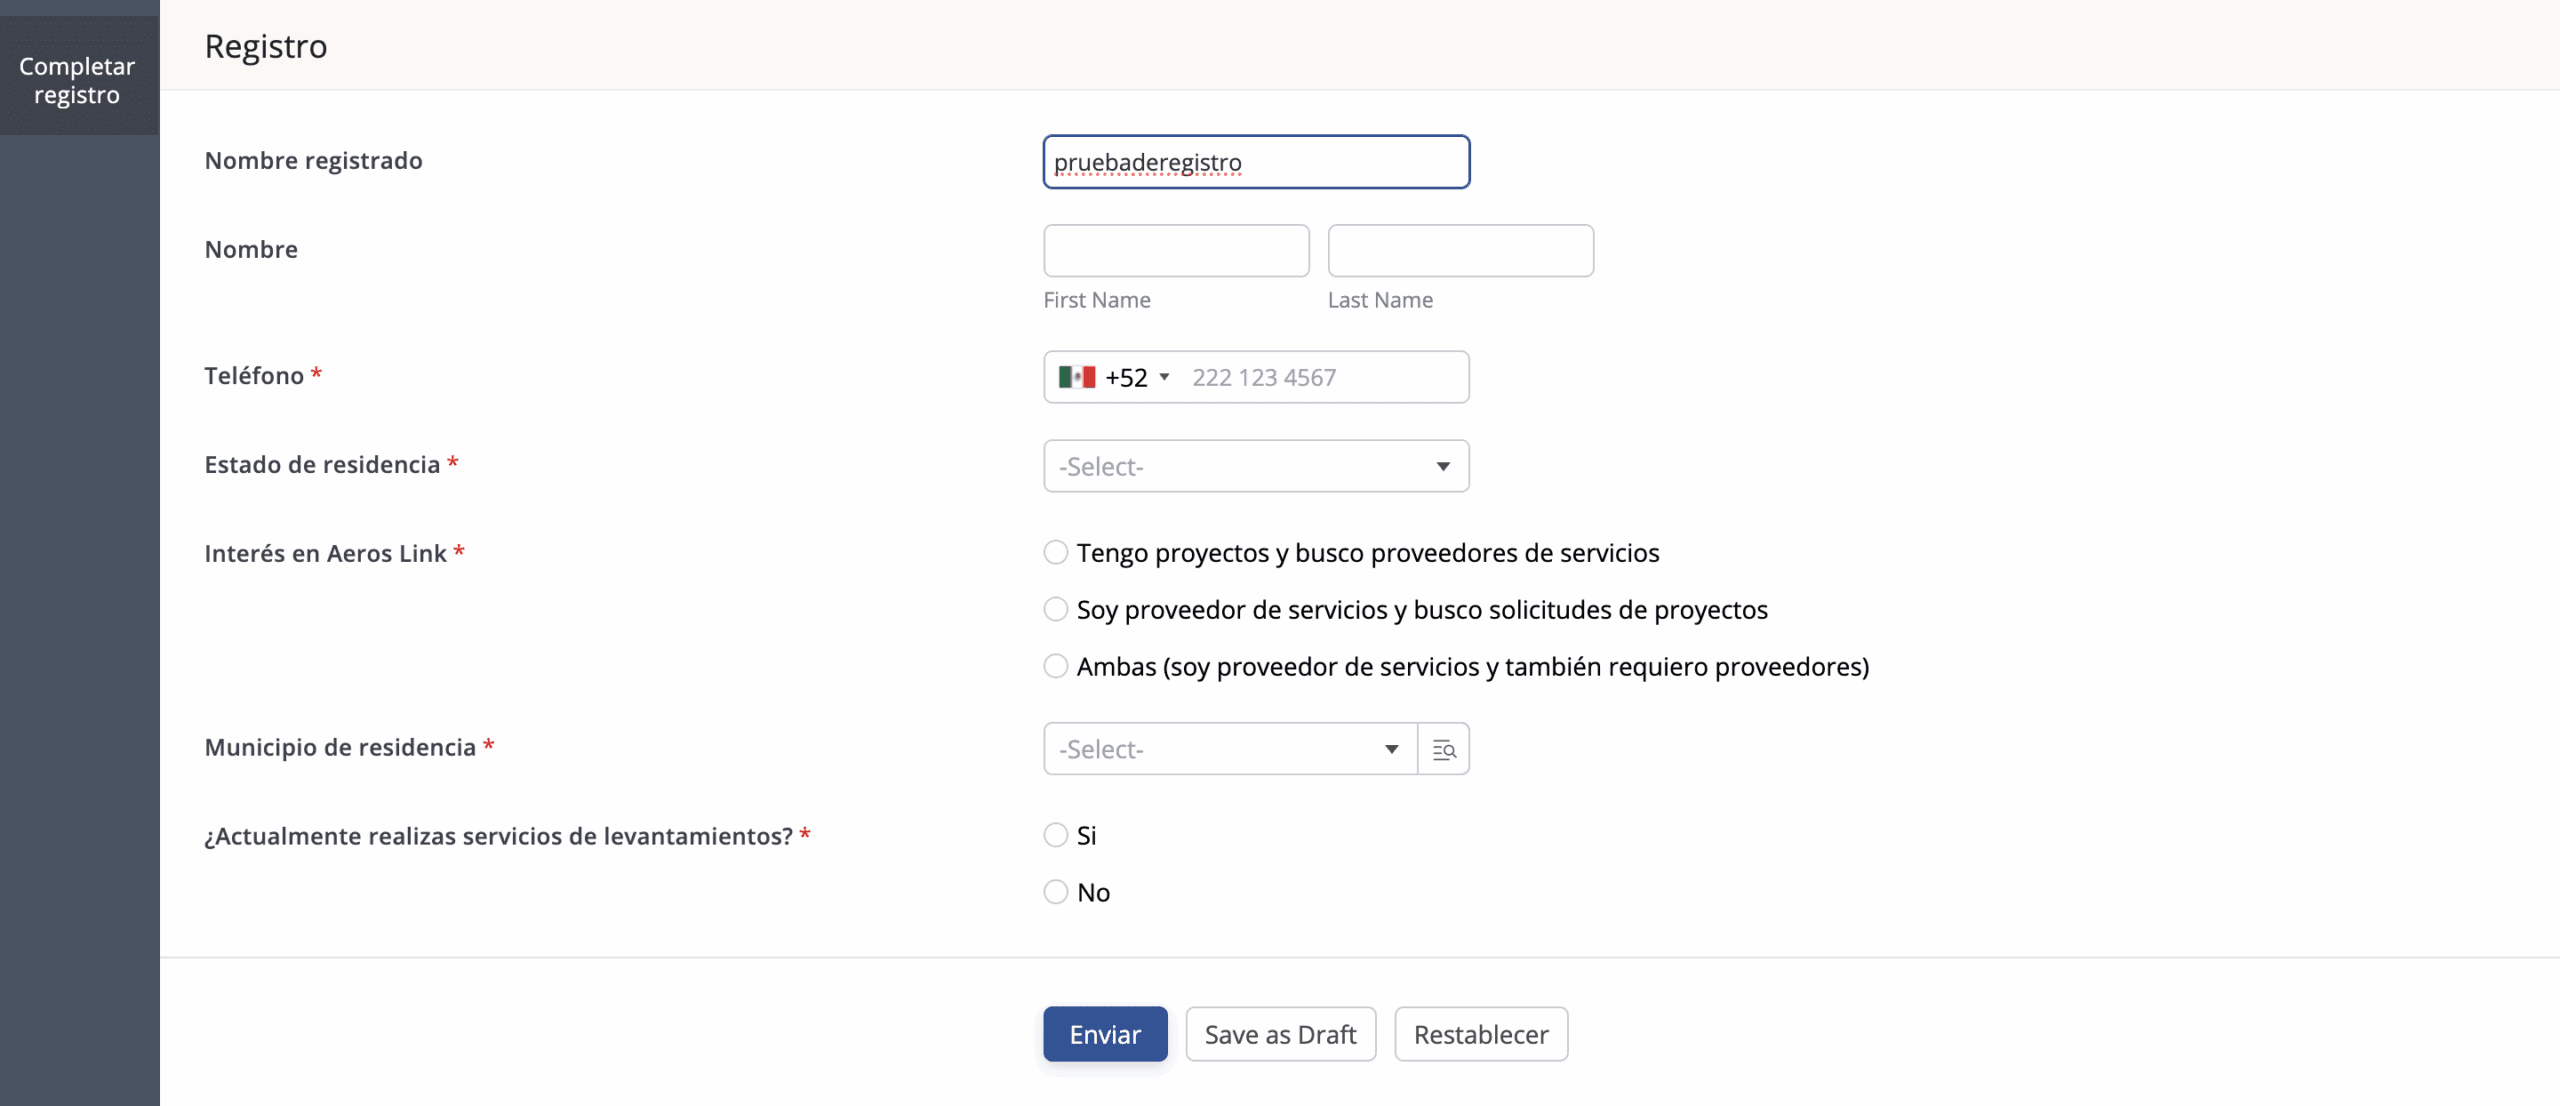Click the Mexico flag country icon
Image resolution: width=2560 pixels, height=1106 pixels.
point(1077,377)
